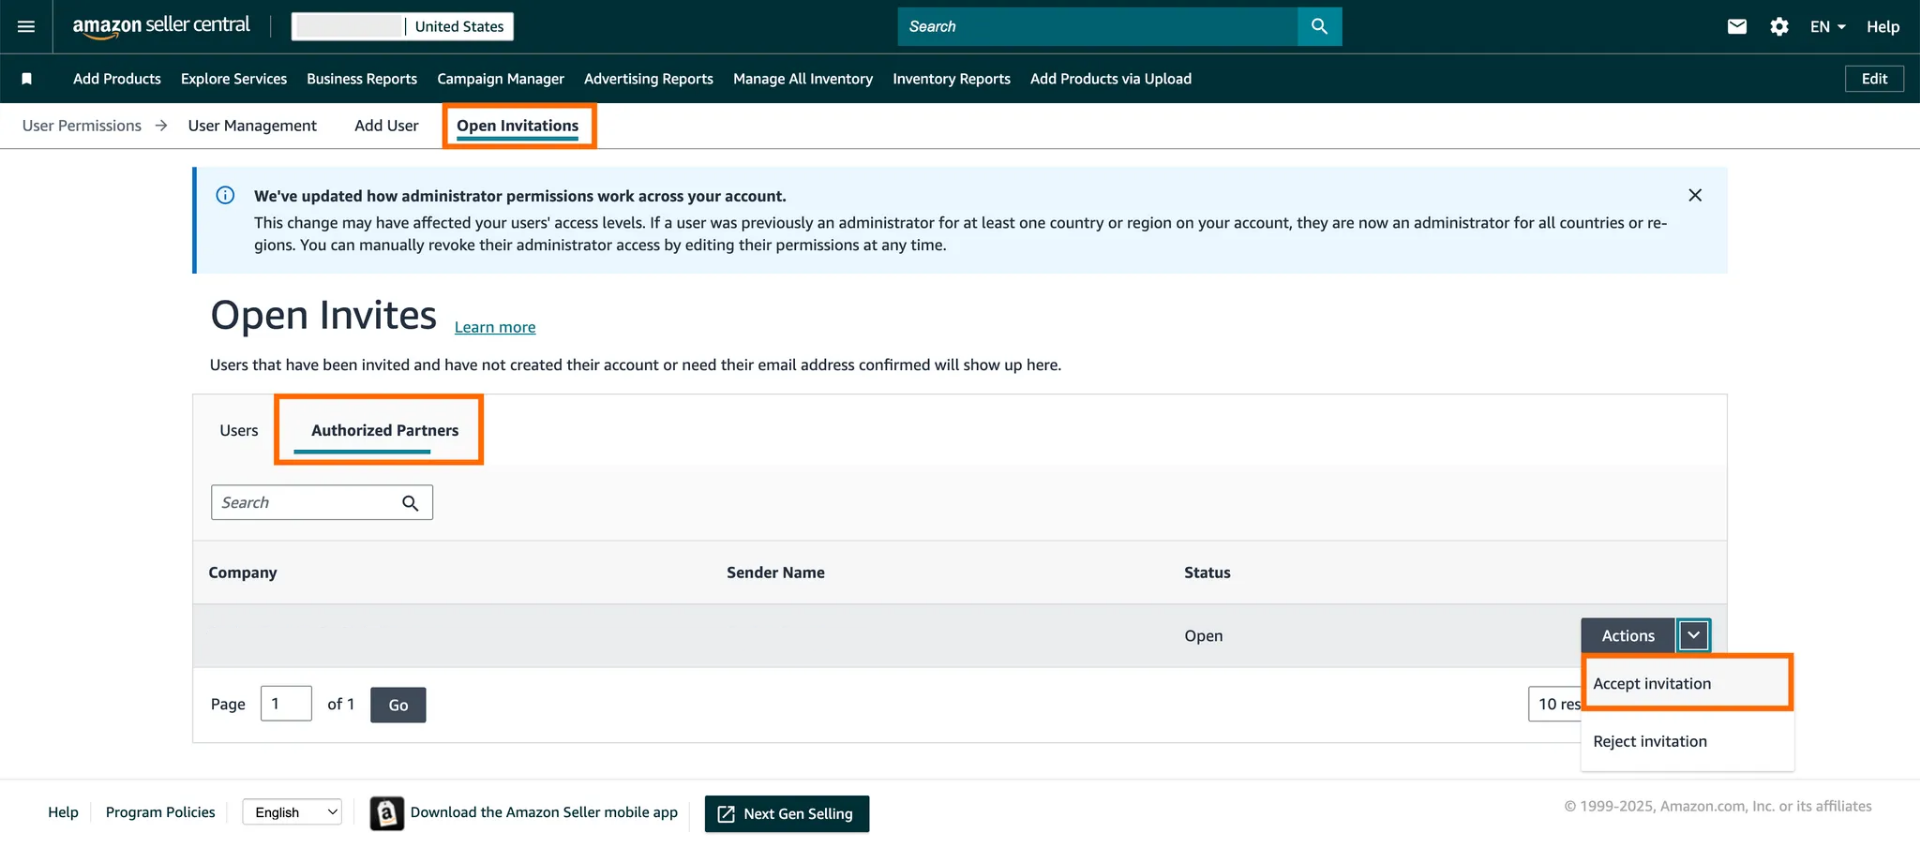This screenshot has width=1920, height=847.
Task: Open the footer Help link
Action: pyautogui.click(x=63, y=812)
